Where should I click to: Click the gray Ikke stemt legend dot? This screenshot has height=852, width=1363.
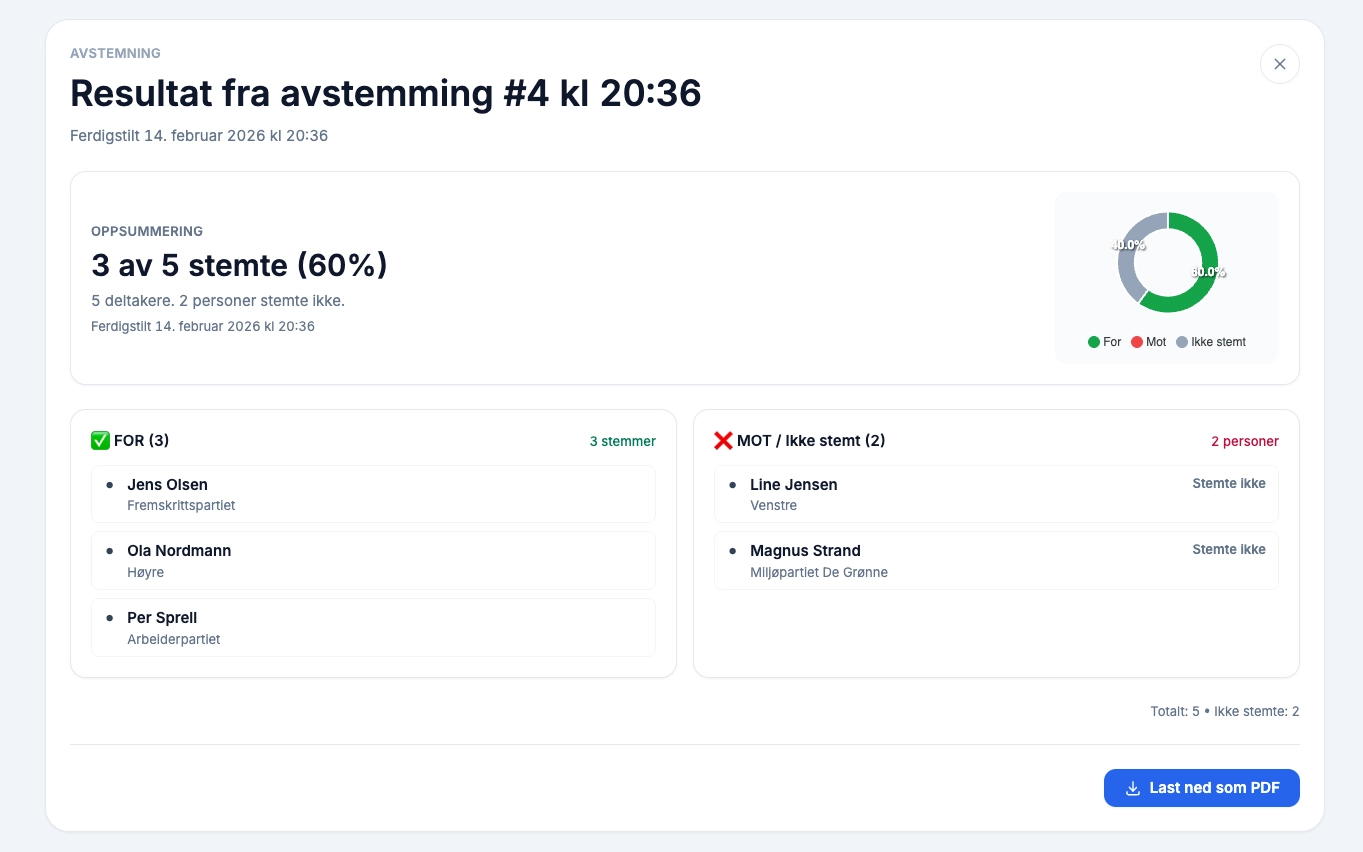click(x=1182, y=342)
